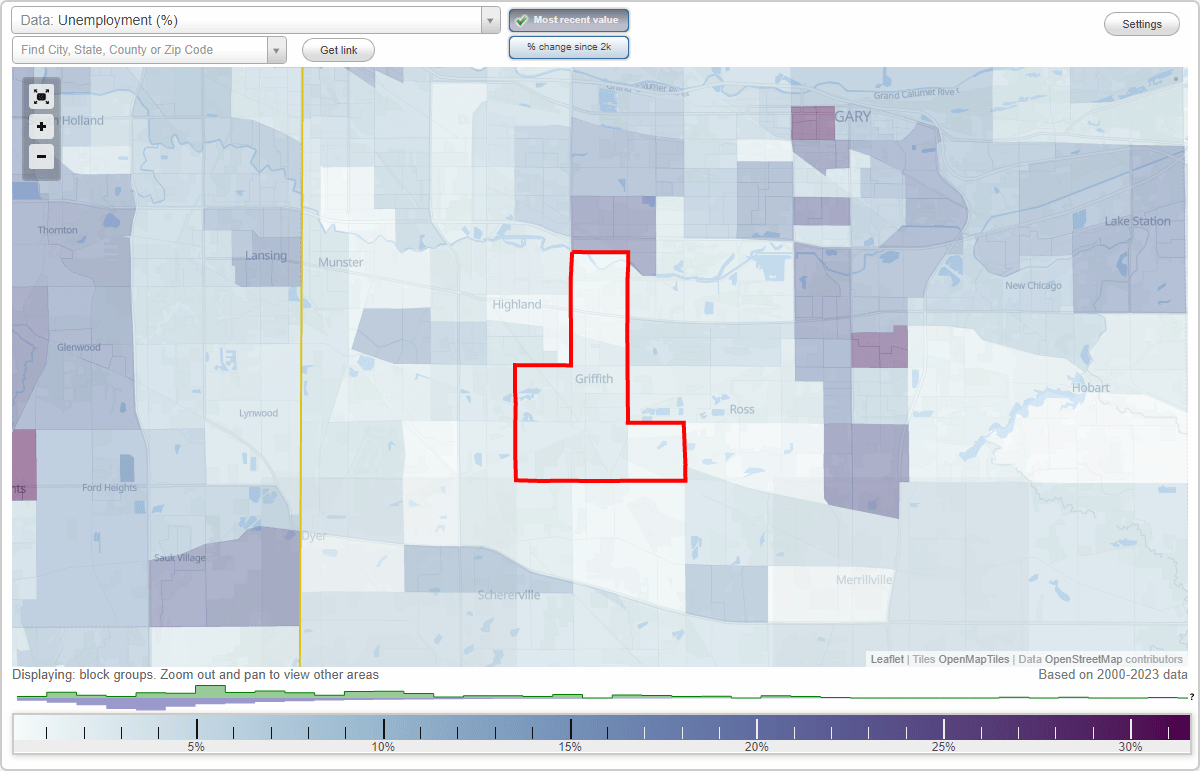Click the Get link button

pos(337,49)
